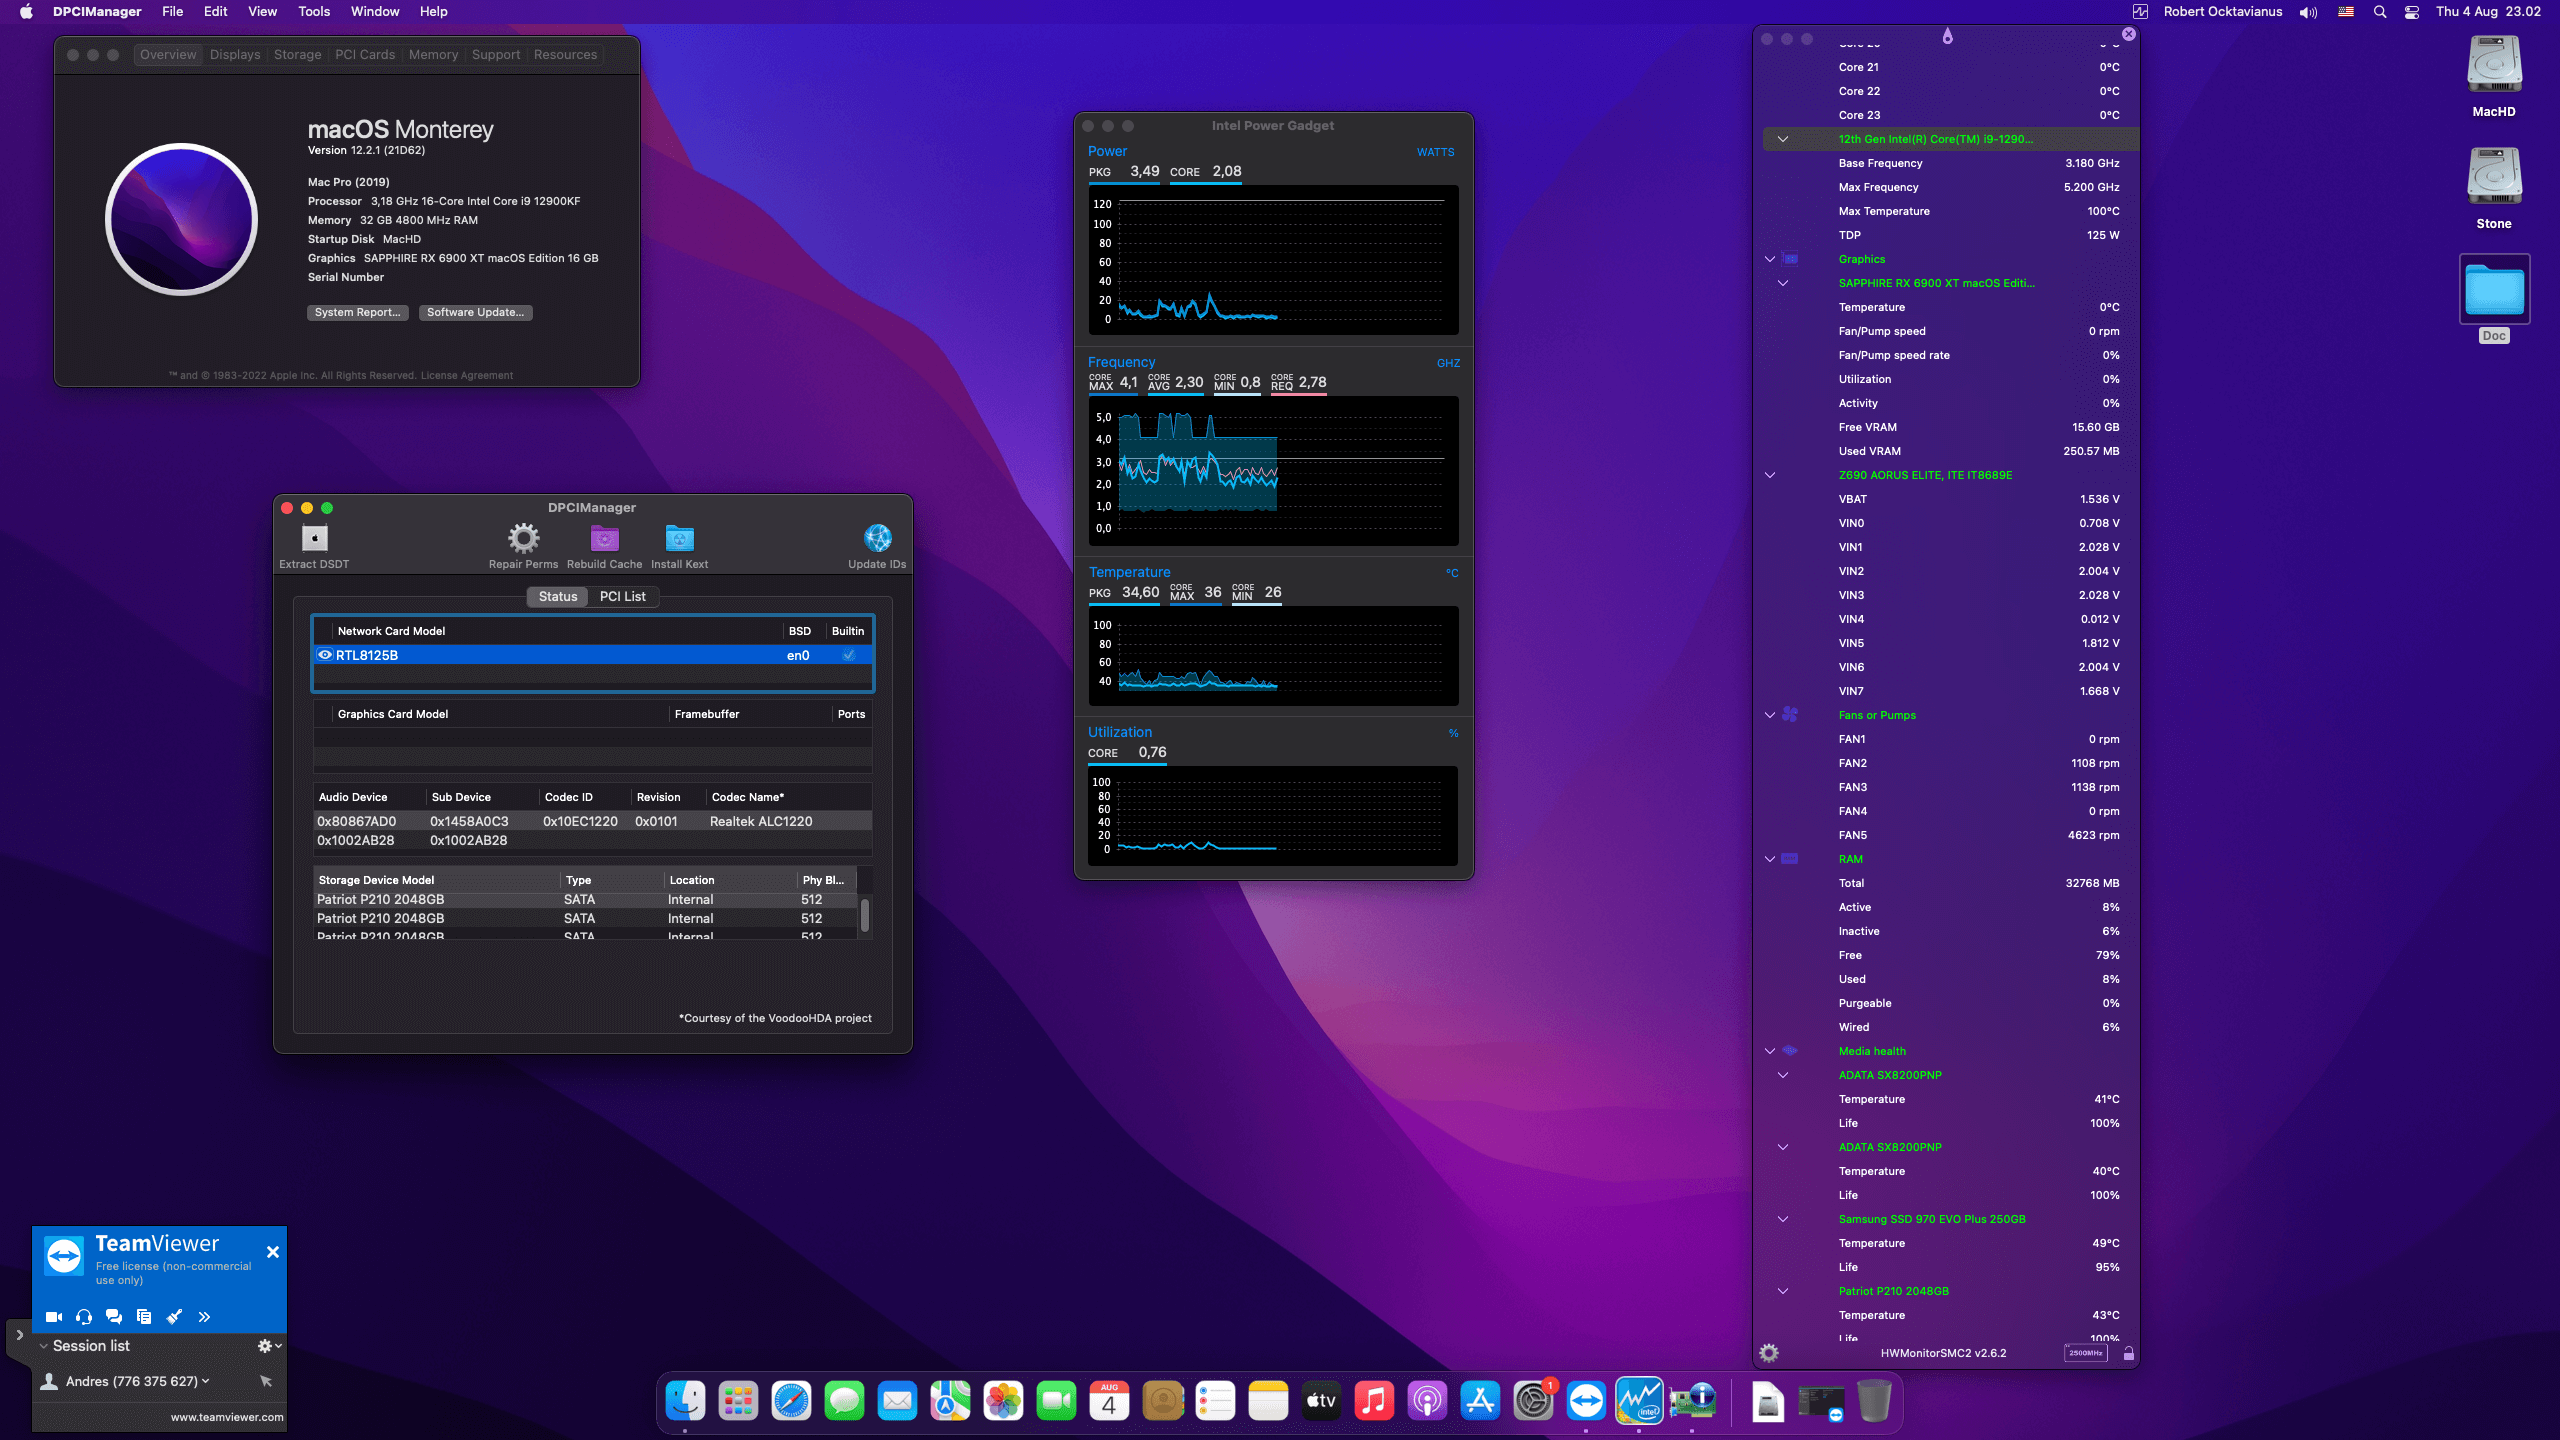
Task: Open Spotlight search in the menu bar
Action: [2380, 12]
